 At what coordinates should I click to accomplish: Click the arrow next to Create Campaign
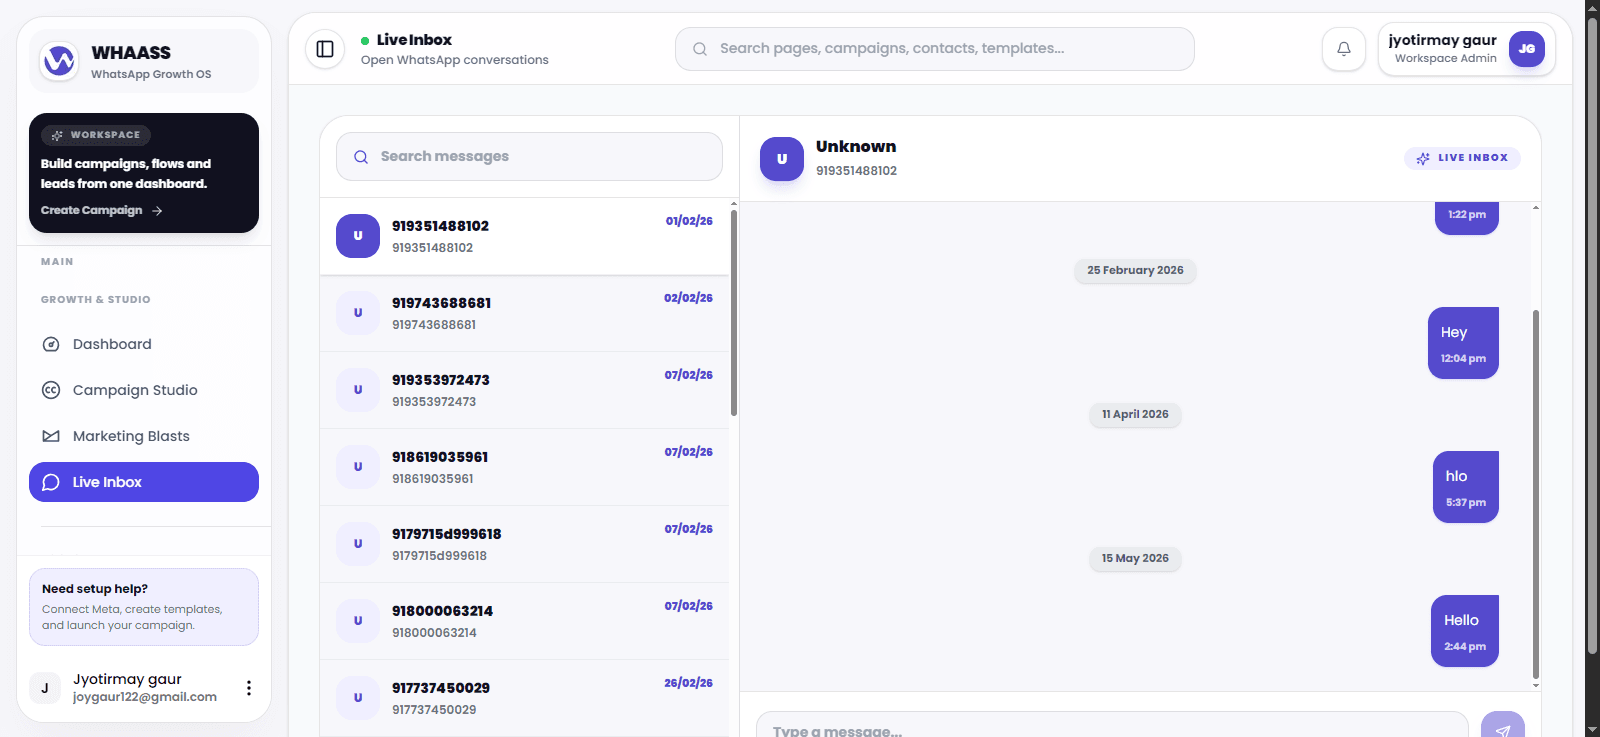(157, 211)
